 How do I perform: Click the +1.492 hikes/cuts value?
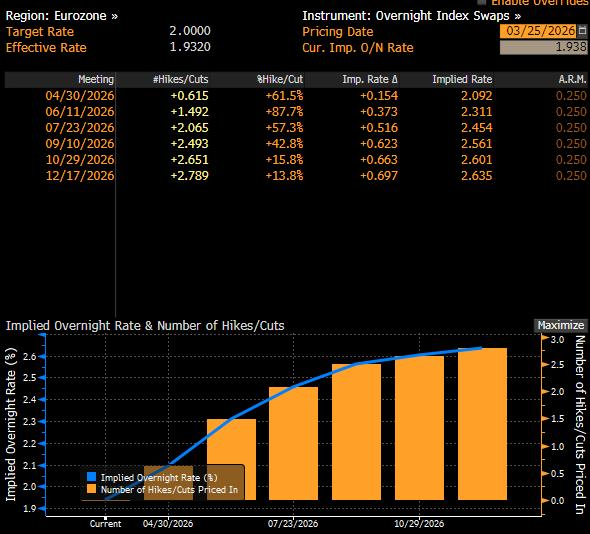click(189, 111)
